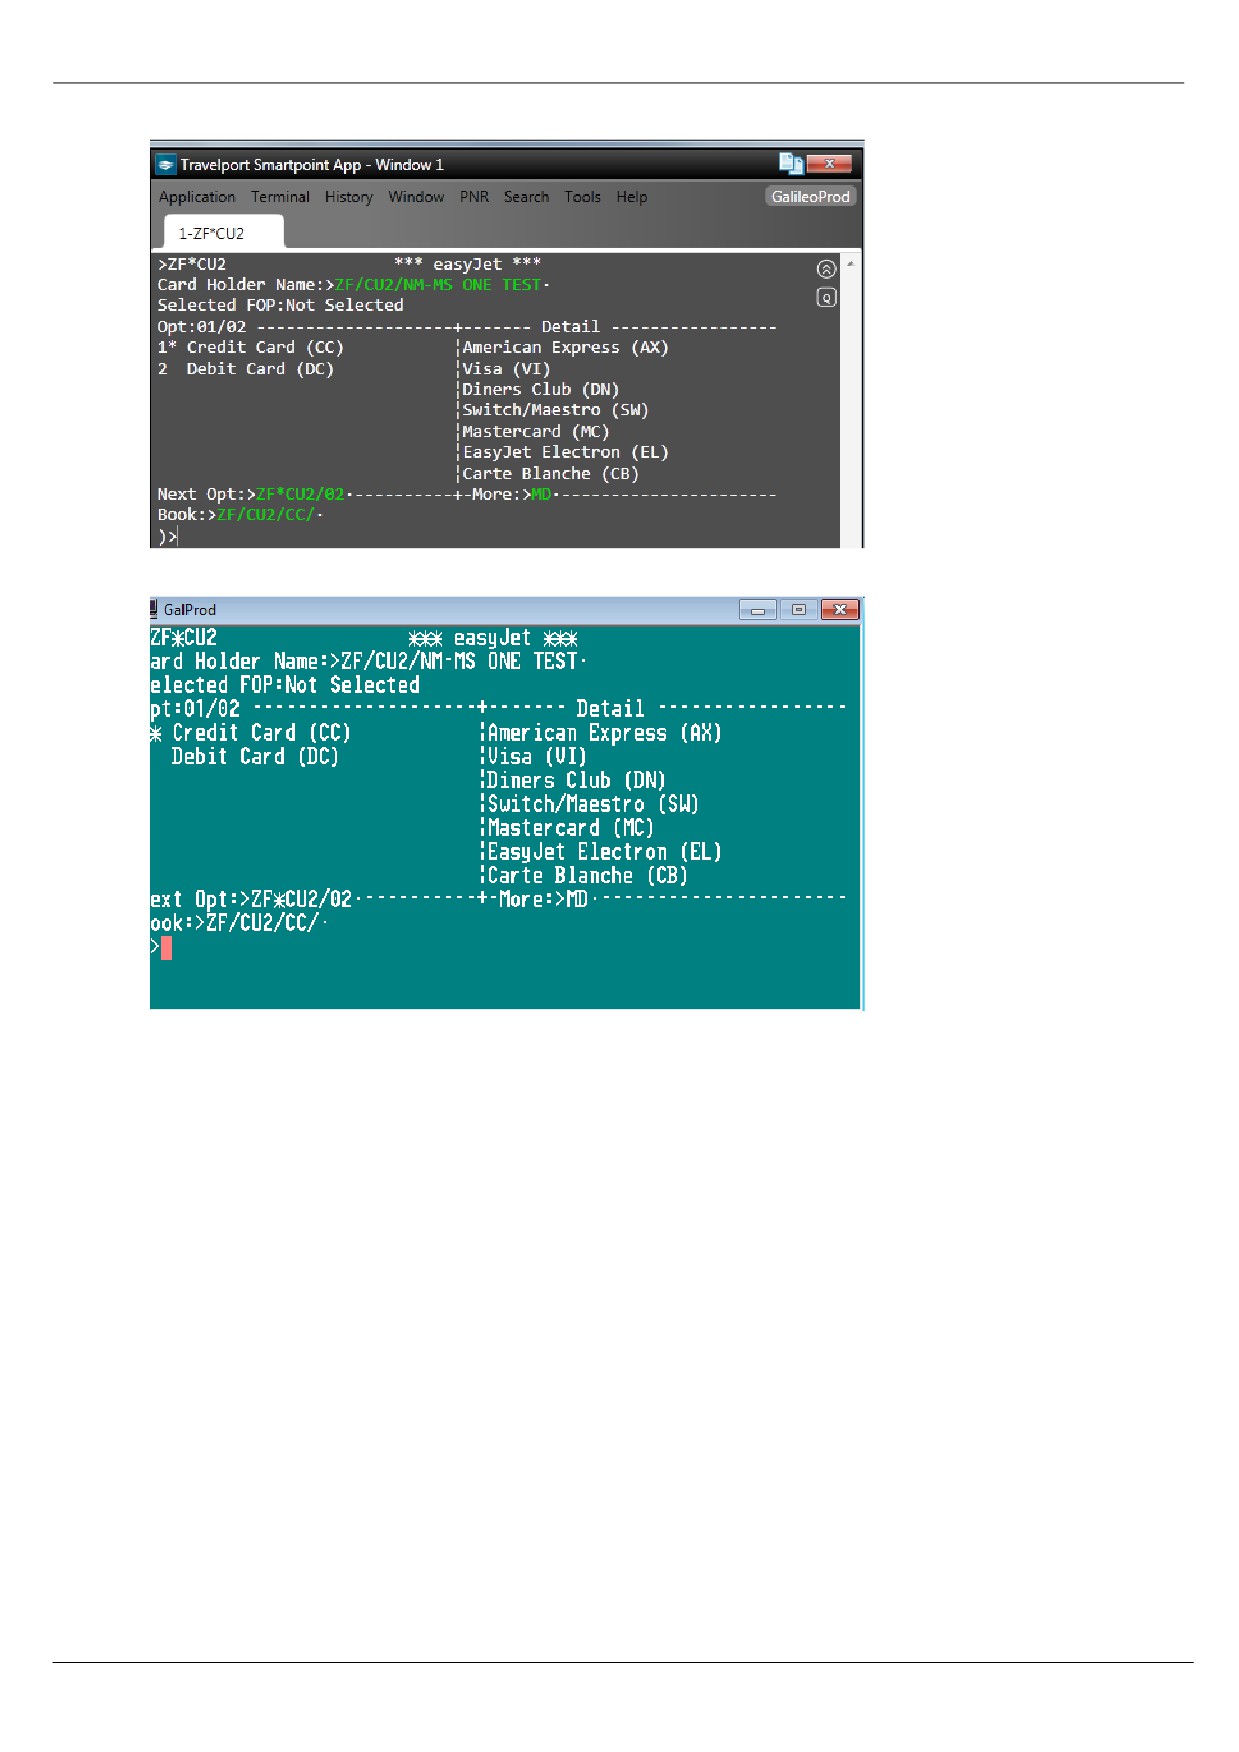Click the green MD more command
This screenshot has width=1239, height=1752.
tap(541, 494)
